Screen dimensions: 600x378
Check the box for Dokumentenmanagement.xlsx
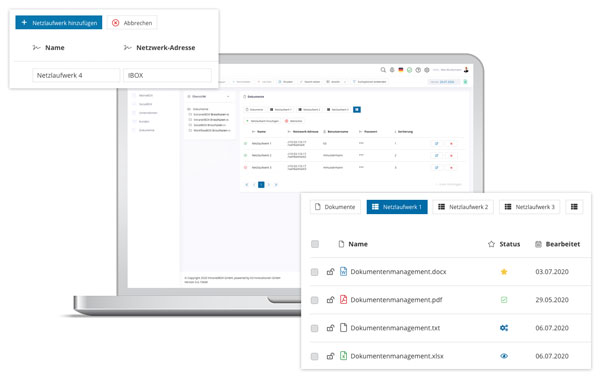(315, 356)
